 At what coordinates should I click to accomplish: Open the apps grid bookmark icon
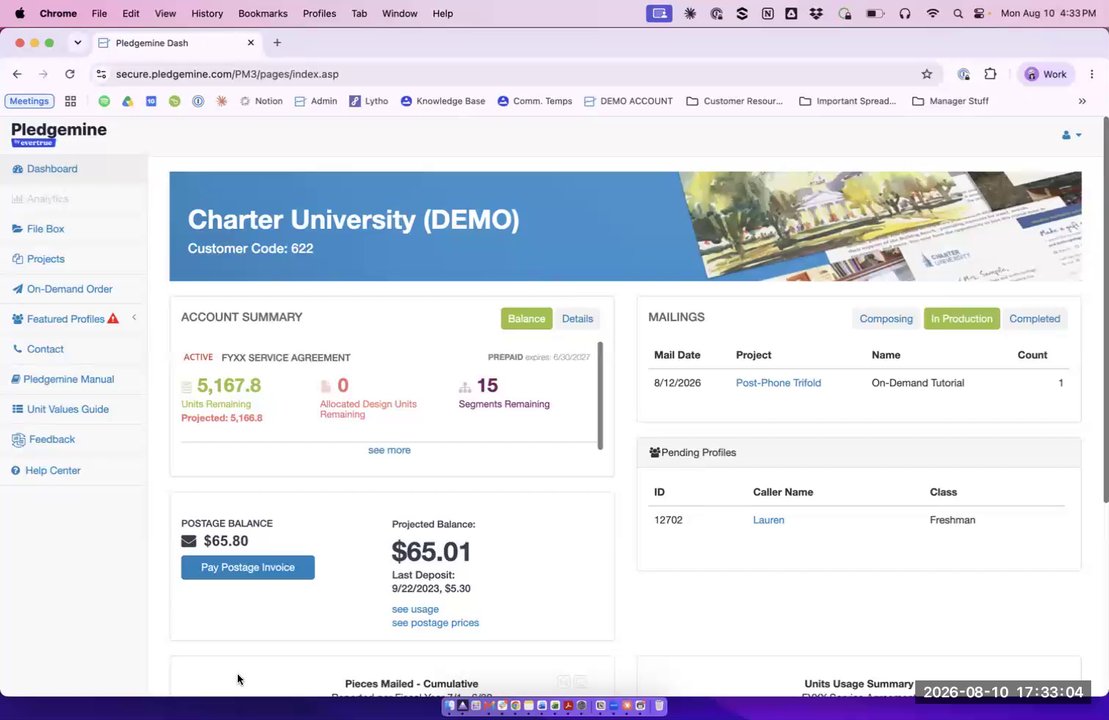click(x=70, y=101)
